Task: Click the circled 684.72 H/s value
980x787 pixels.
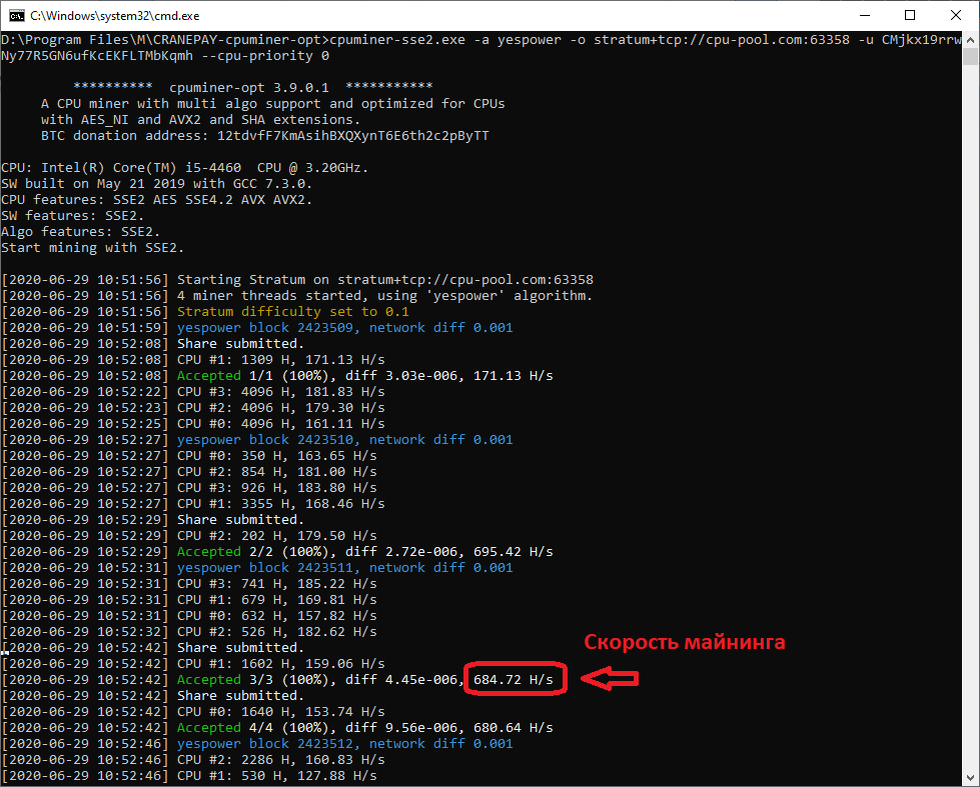Action: [x=514, y=679]
